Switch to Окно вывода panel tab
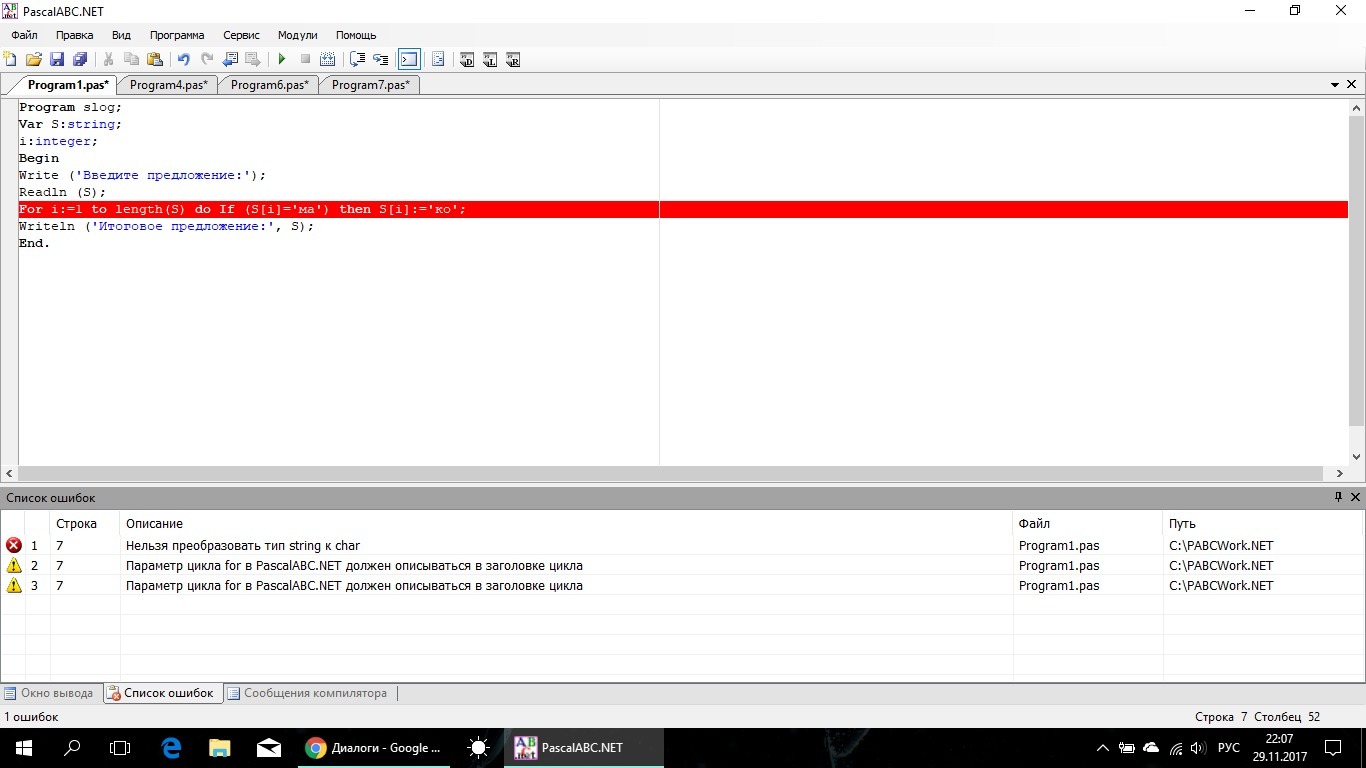The height and width of the screenshot is (768, 1366). (x=50, y=693)
